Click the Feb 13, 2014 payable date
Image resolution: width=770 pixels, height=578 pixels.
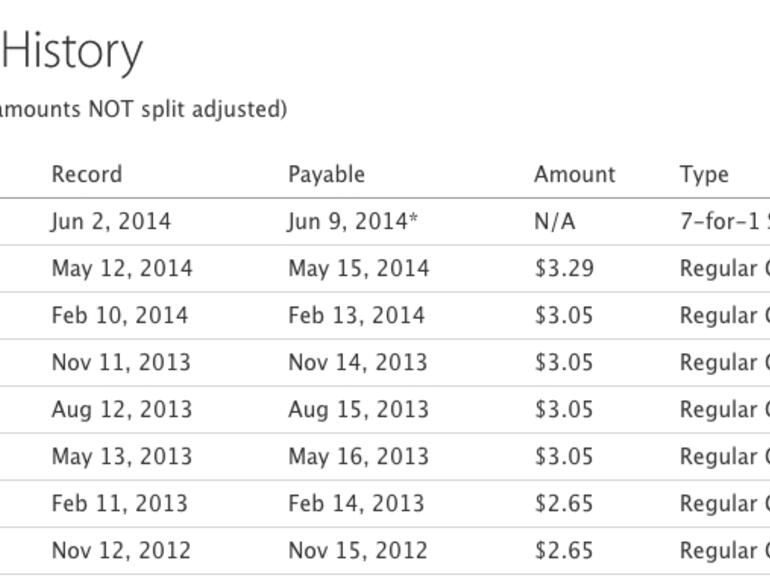pos(356,315)
